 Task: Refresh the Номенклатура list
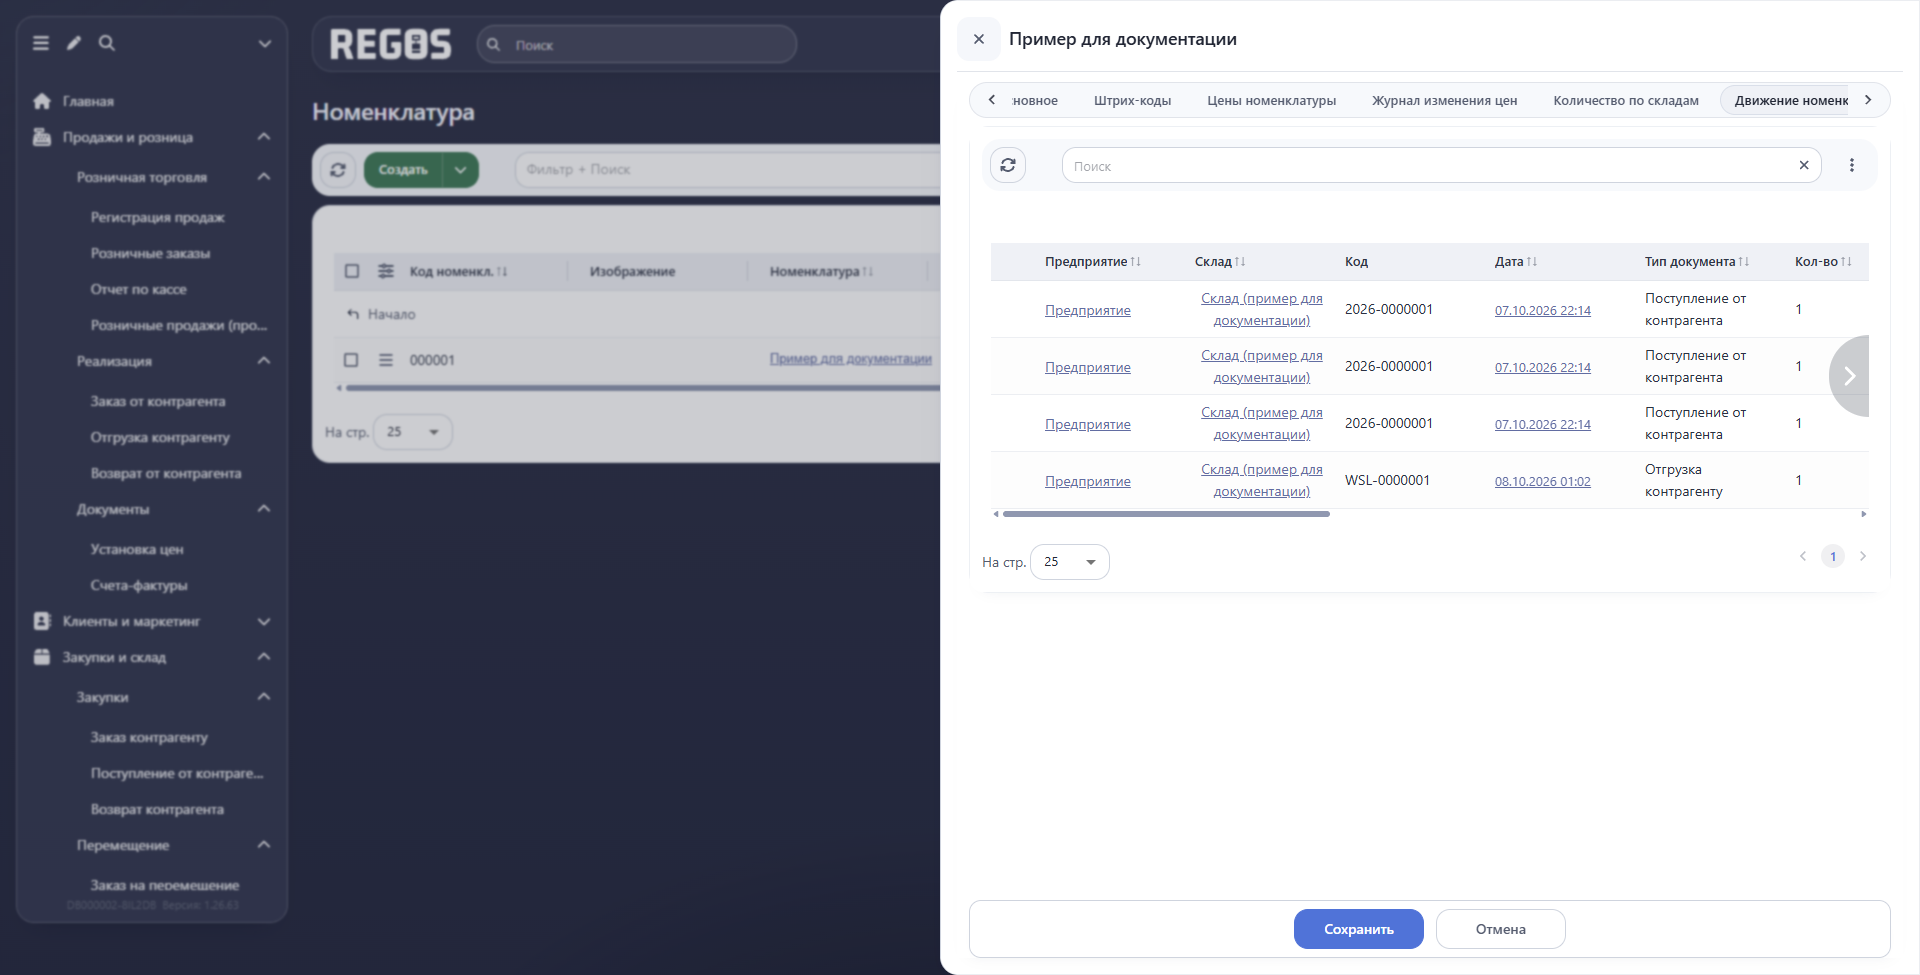[x=338, y=170]
